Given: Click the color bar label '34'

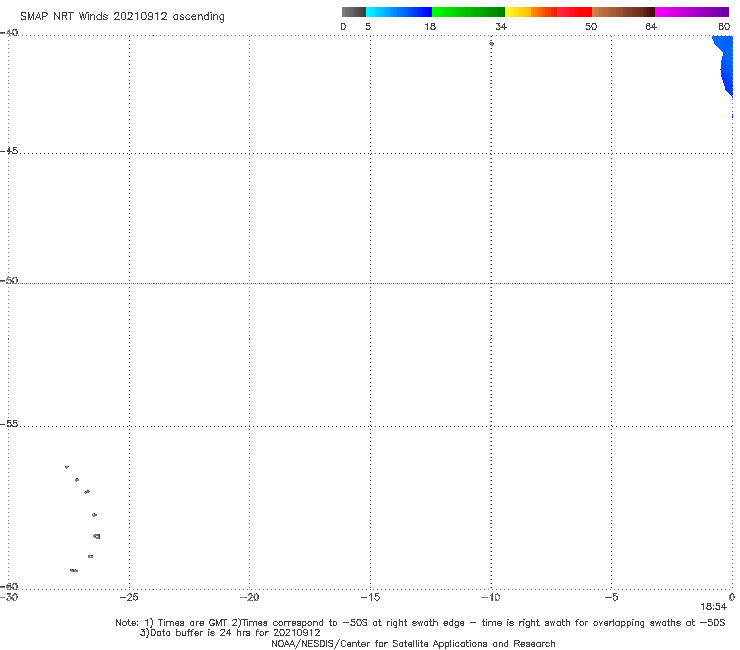Looking at the screenshot, I should coord(501,26).
